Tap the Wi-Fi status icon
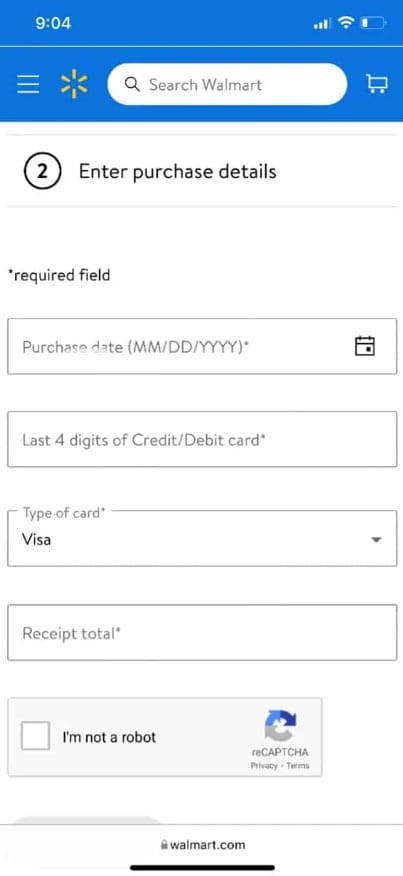The height and width of the screenshot is (876, 403). (347, 23)
